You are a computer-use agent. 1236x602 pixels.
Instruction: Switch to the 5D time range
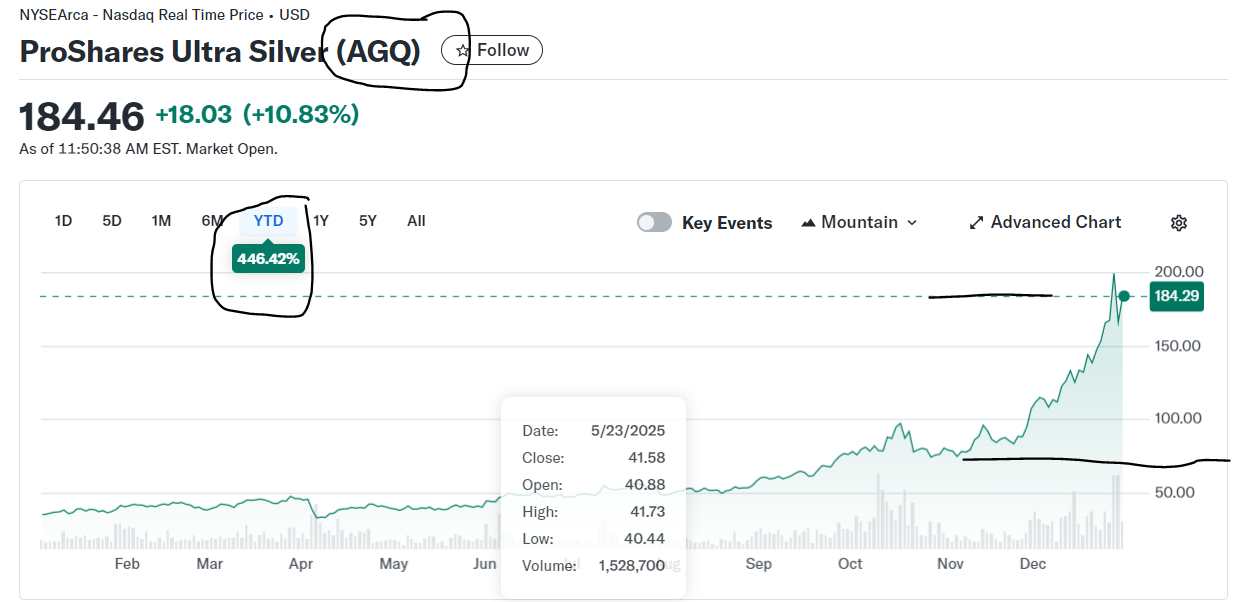click(112, 221)
